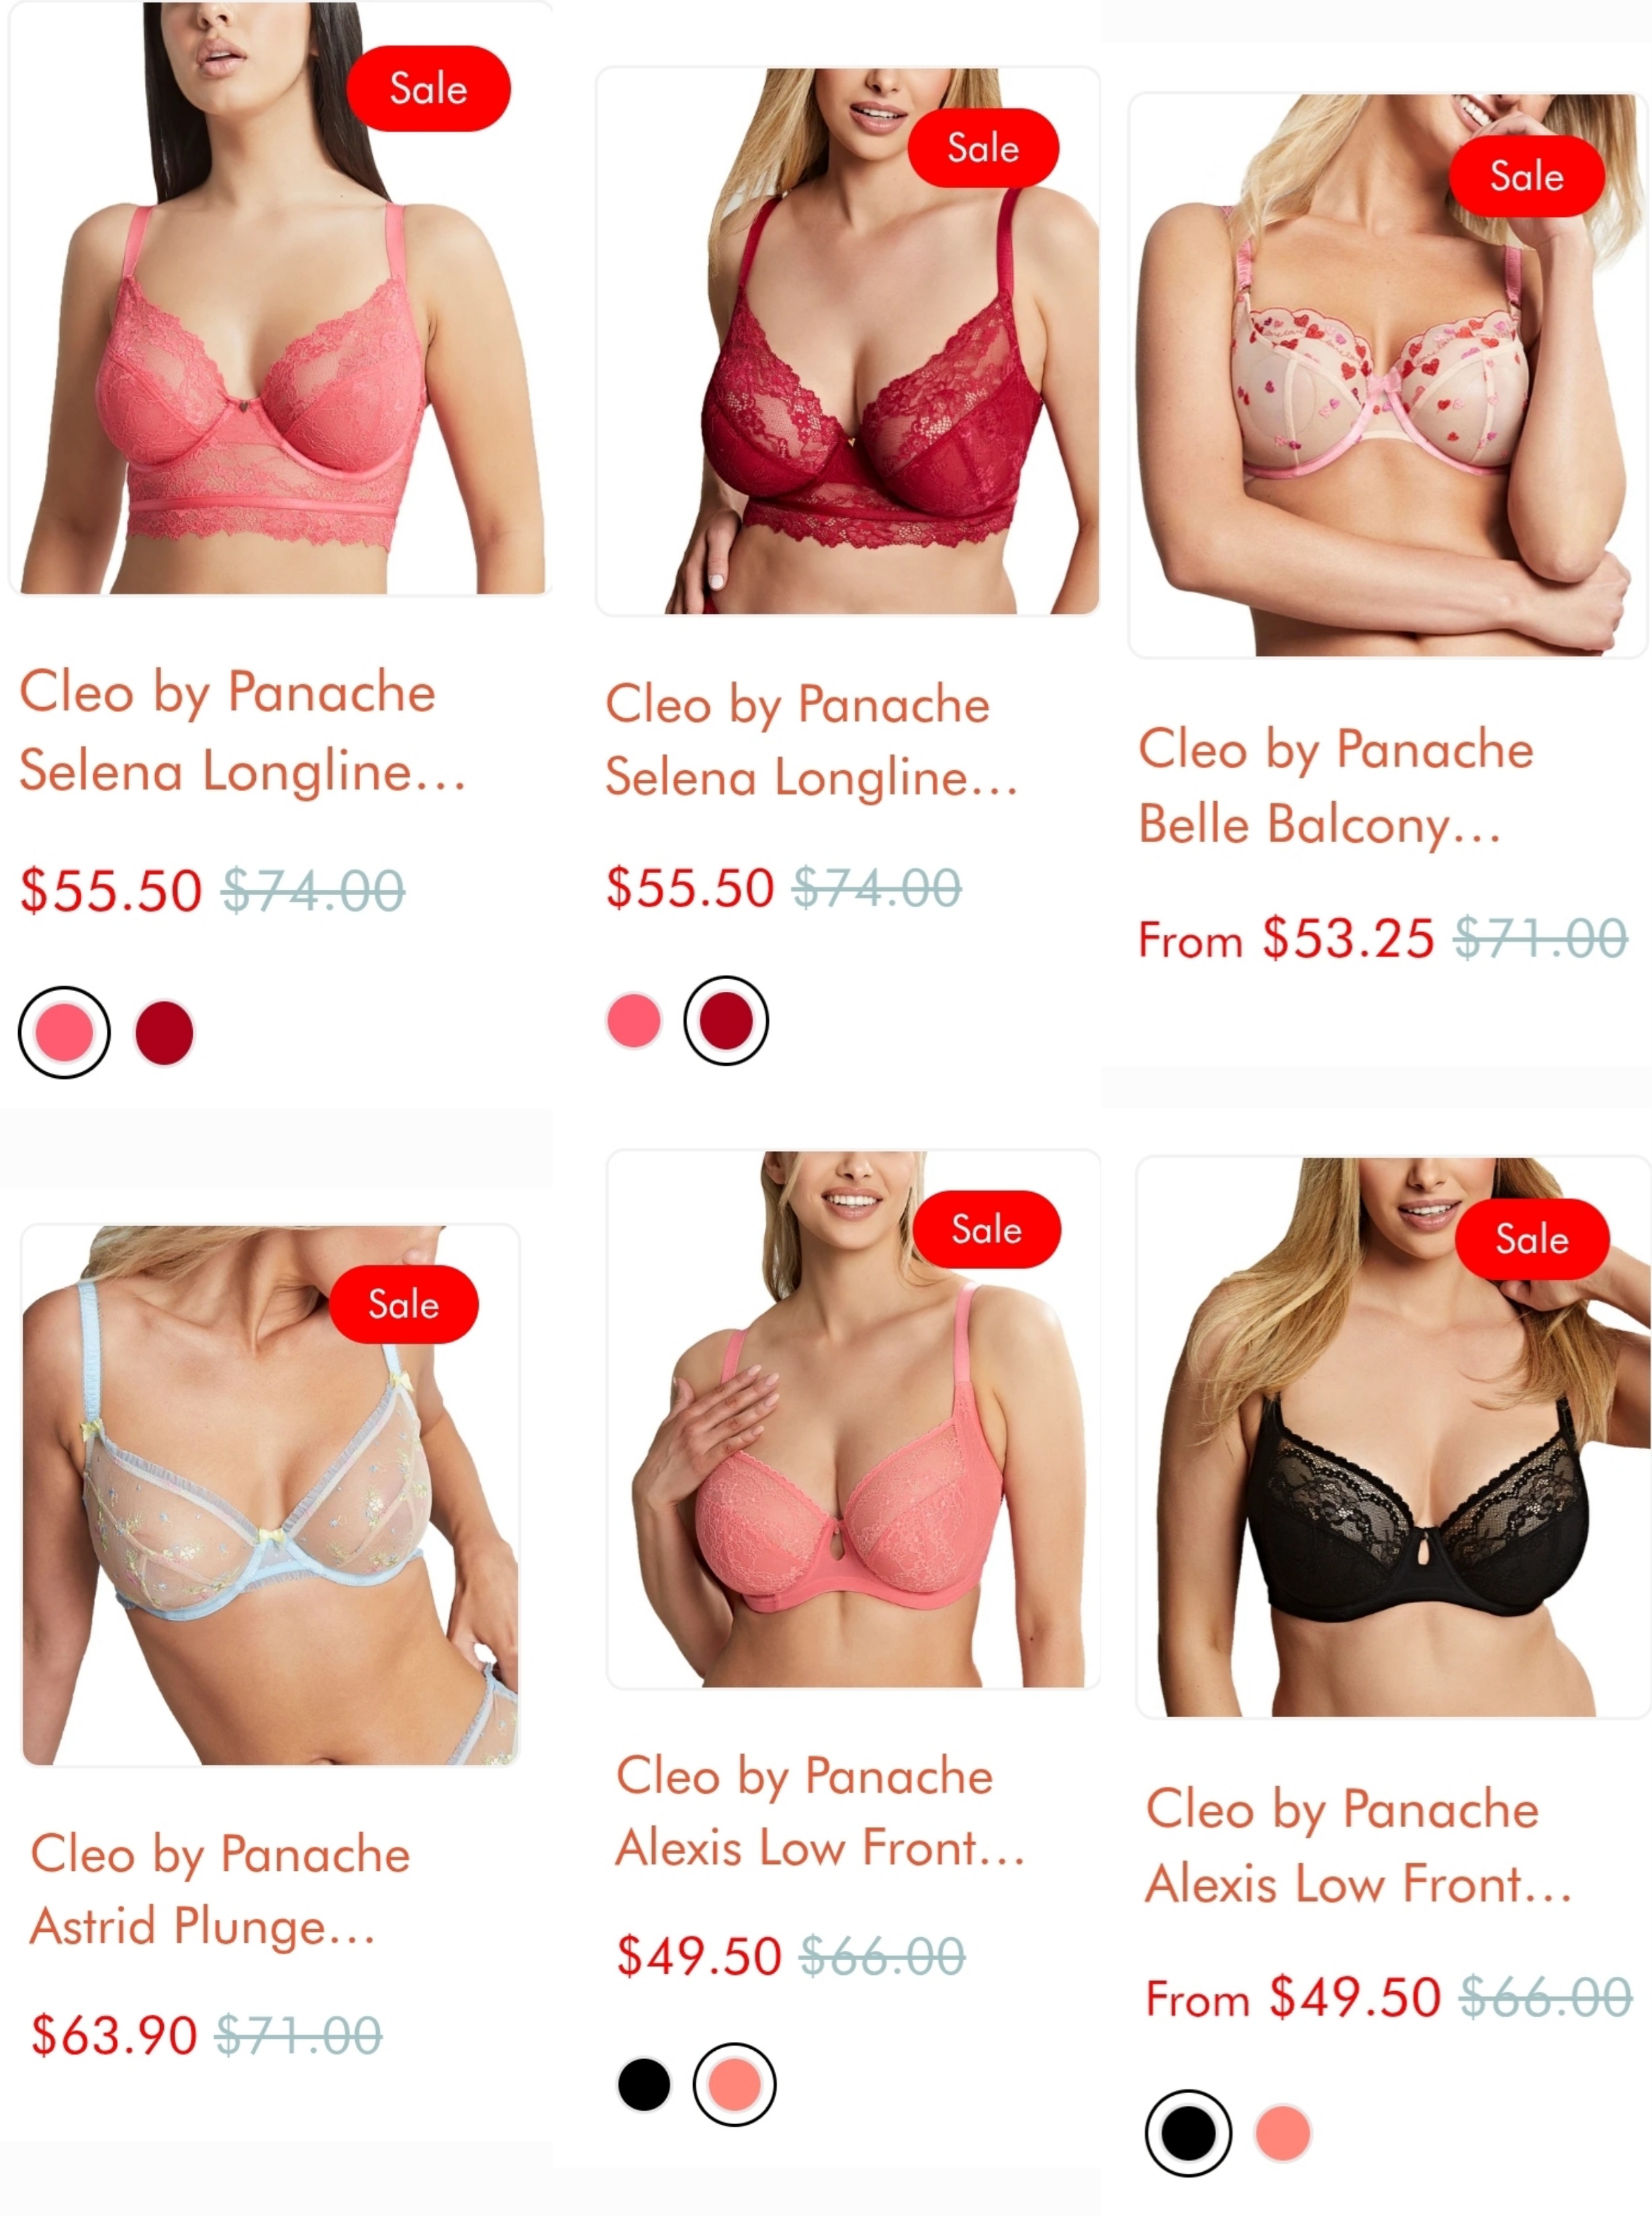Choose pink swatch under red Selena Longline
This screenshot has height=2216, width=1652.
coord(634,1020)
